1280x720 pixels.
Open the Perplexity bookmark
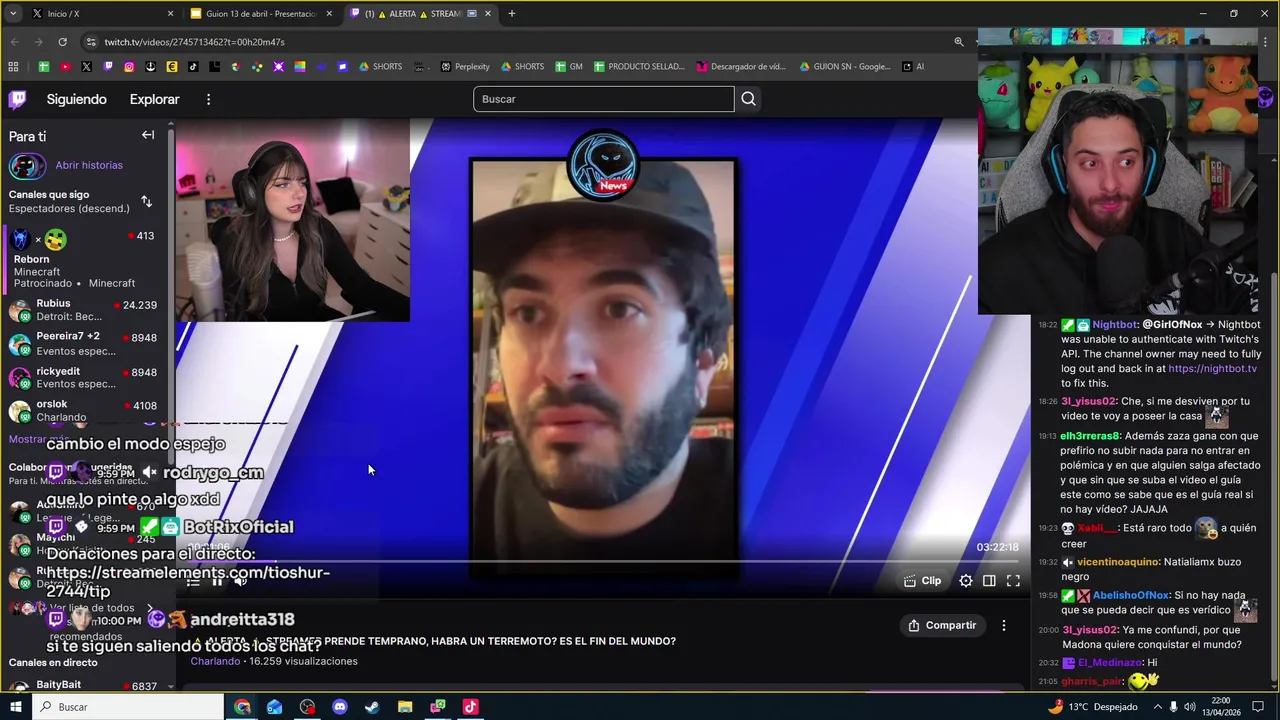tap(465, 67)
